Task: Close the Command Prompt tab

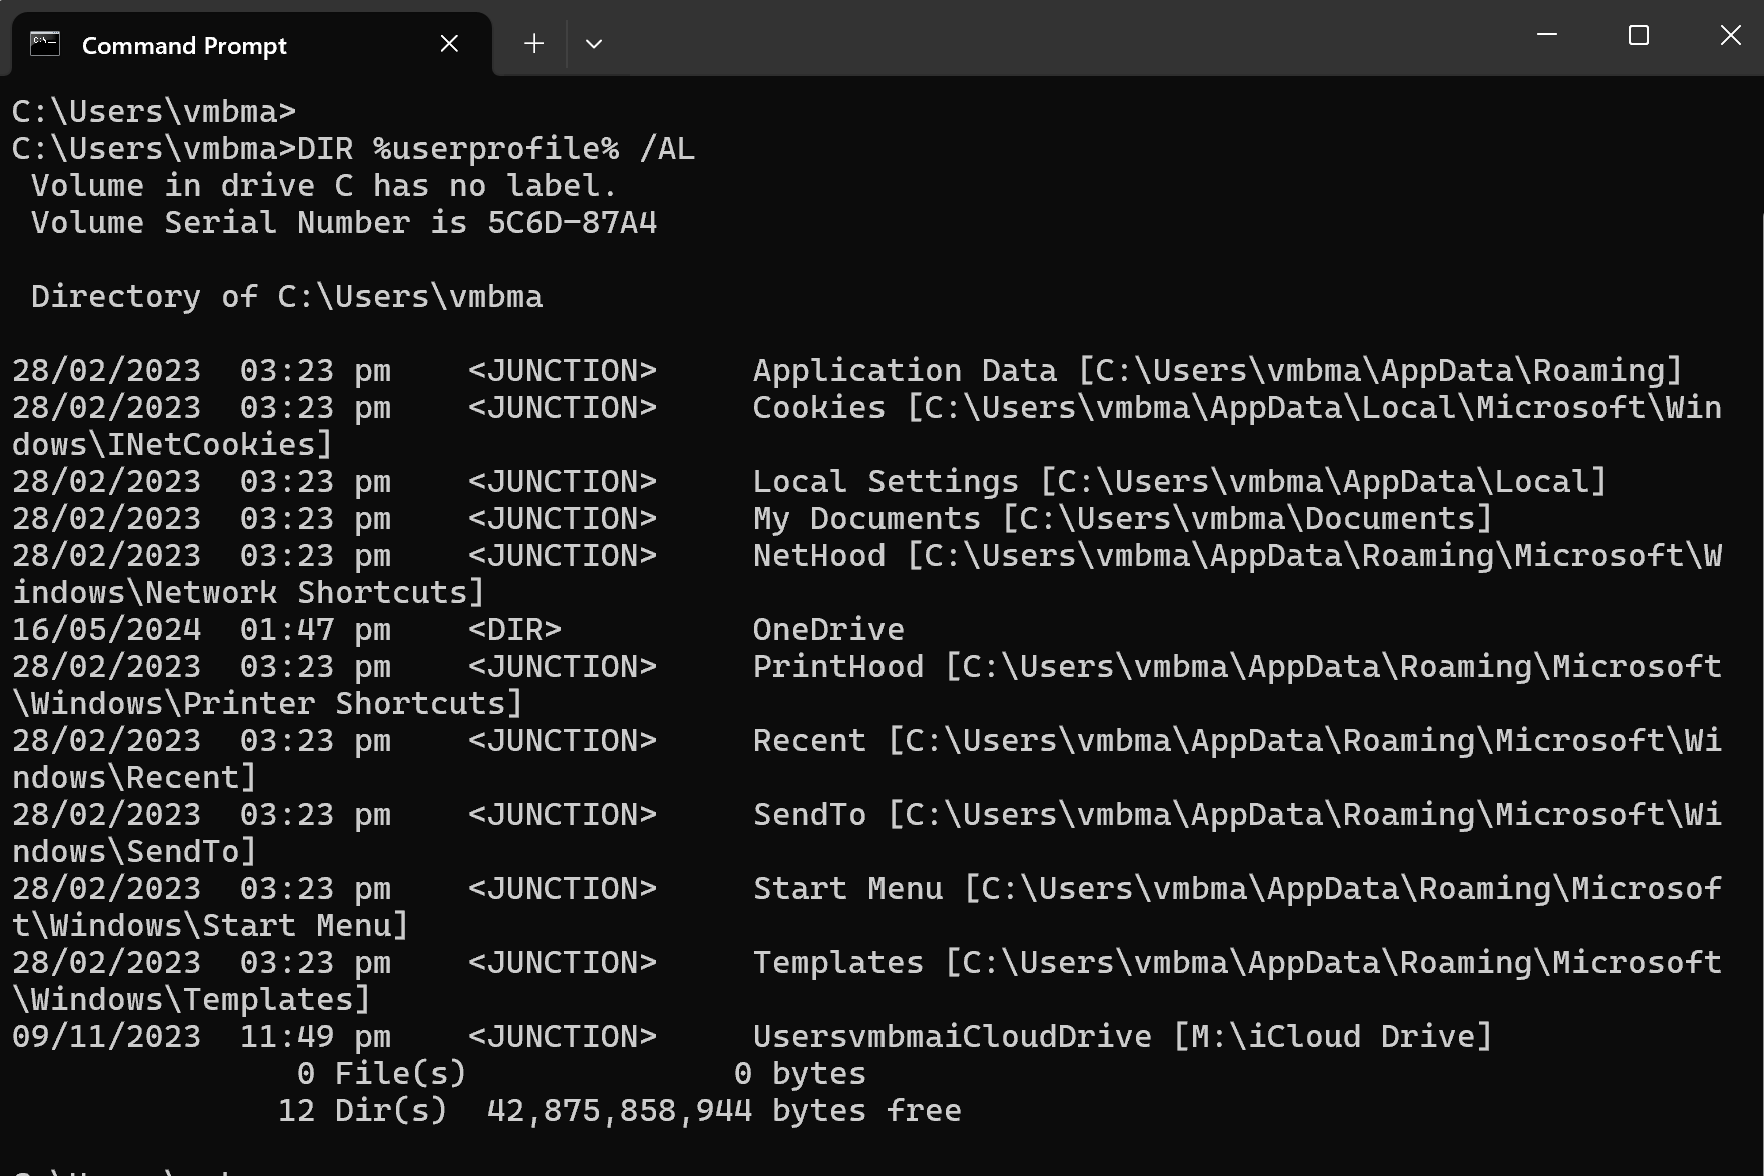Action: pyautogui.click(x=449, y=44)
